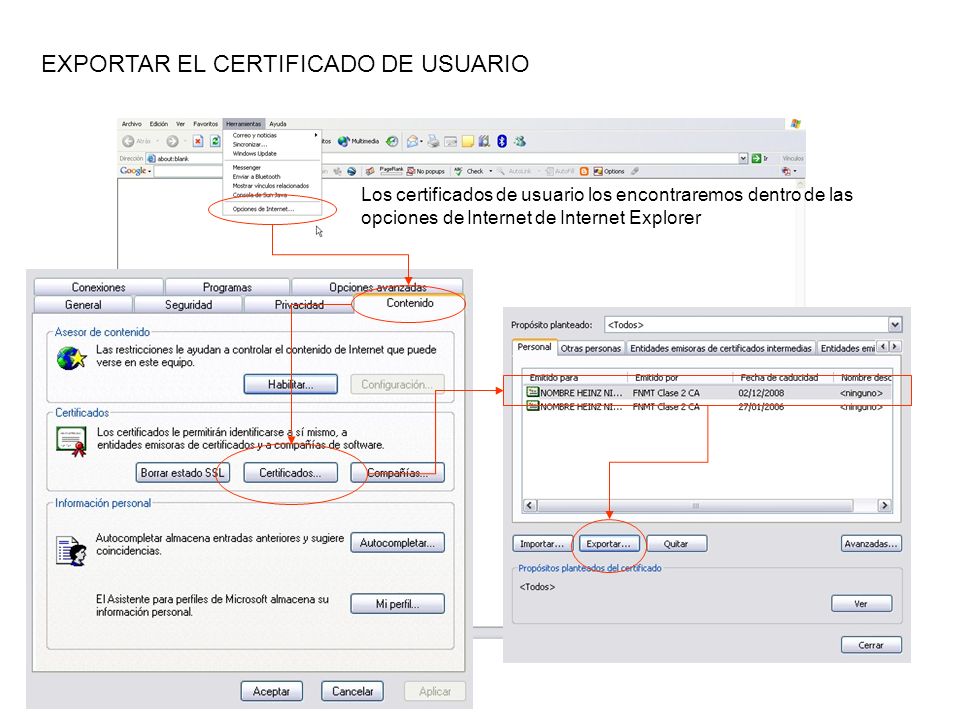Viewport: 960px width, 720px height.
Task: Click the Print icon in toolbar
Action: [433, 141]
